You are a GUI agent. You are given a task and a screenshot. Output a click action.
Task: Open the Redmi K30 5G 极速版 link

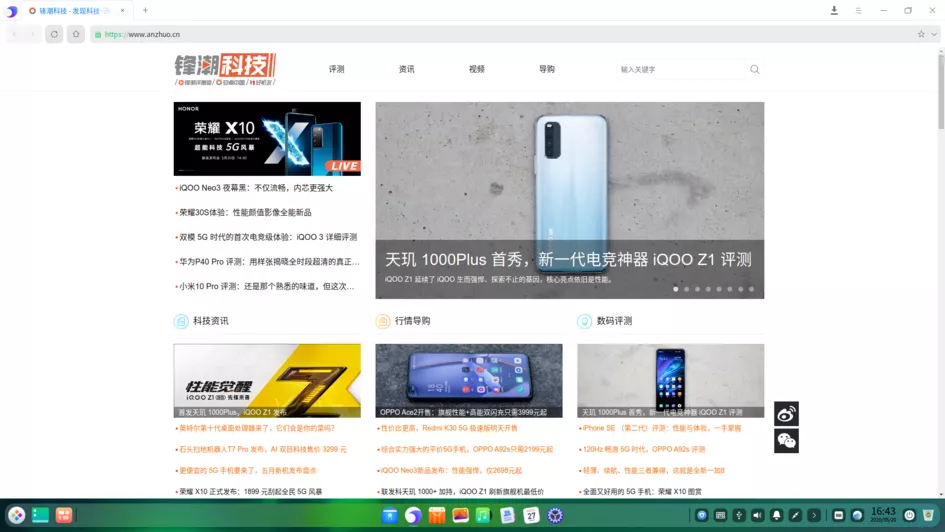click(x=448, y=428)
